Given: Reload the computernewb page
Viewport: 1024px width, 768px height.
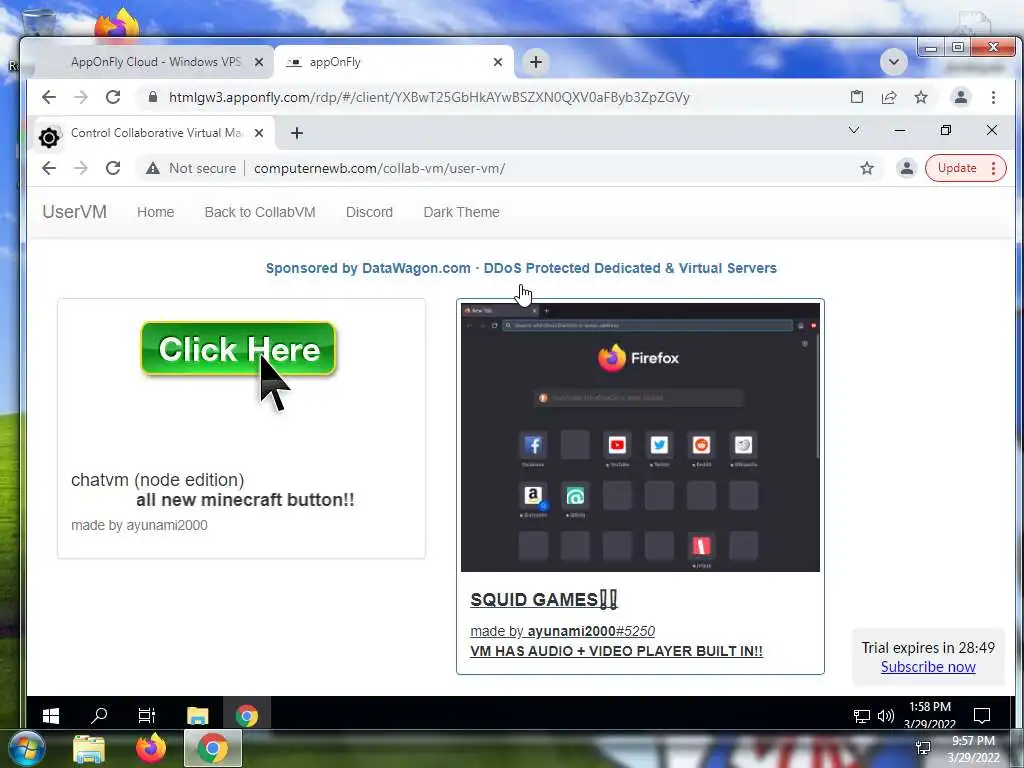Looking at the screenshot, I should pyautogui.click(x=113, y=168).
